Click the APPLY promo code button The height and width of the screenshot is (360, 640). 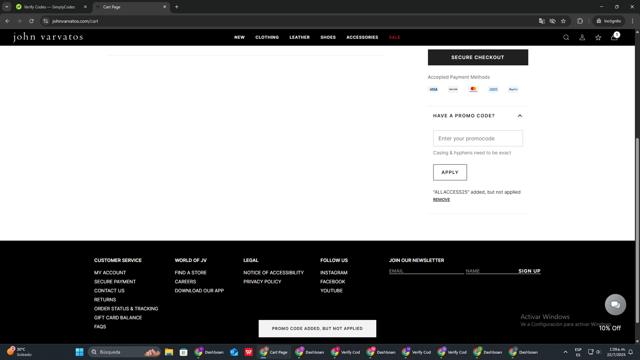click(x=450, y=172)
